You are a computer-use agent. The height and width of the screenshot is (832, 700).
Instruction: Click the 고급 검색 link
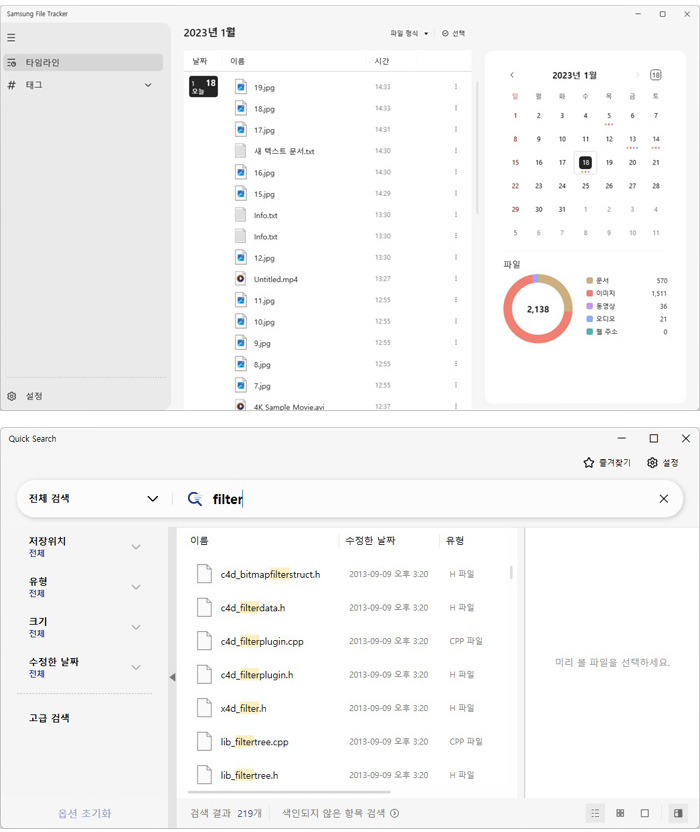[x=49, y=718]
